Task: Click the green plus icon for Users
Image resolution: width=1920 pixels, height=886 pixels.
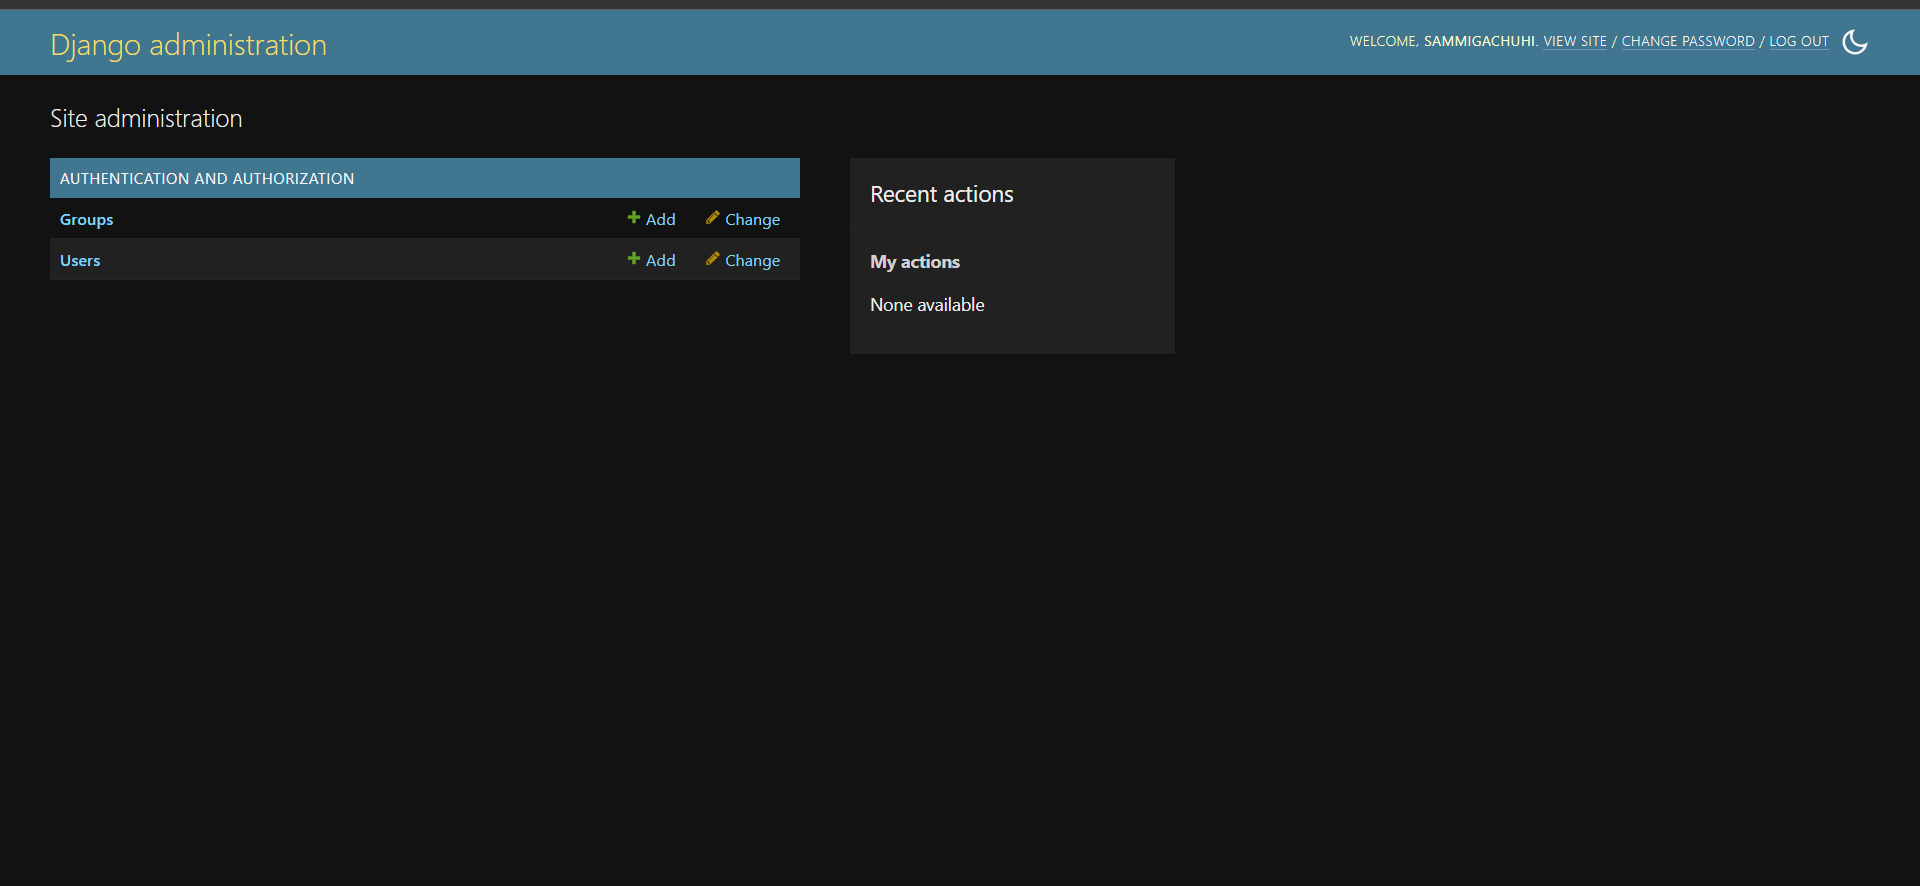Action: tap(633, 259)
